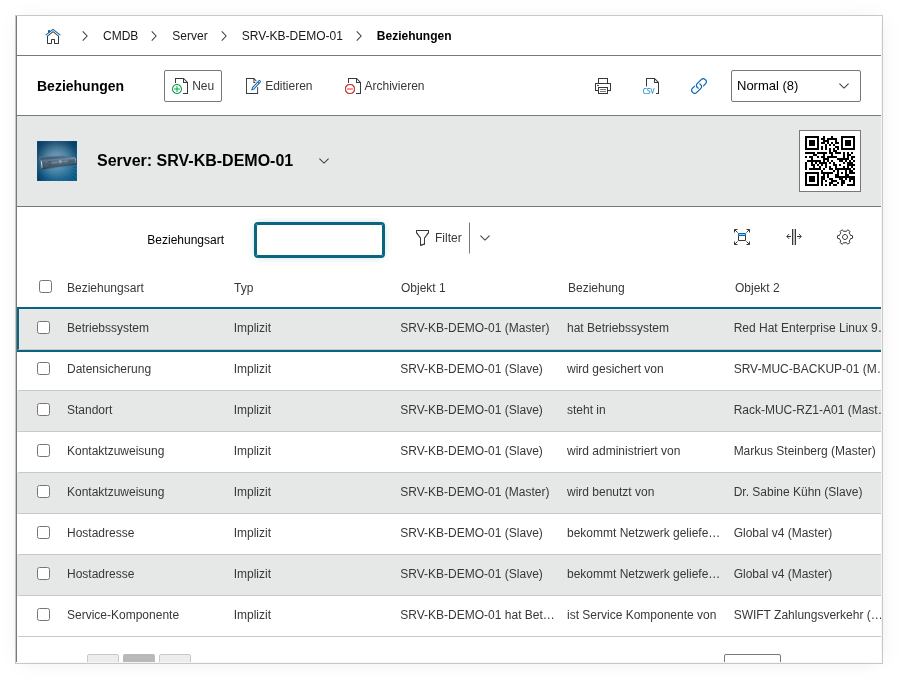Screen dimensions: 899x680
Task: Select all rows with header checkbox
Action: [45, 287]
